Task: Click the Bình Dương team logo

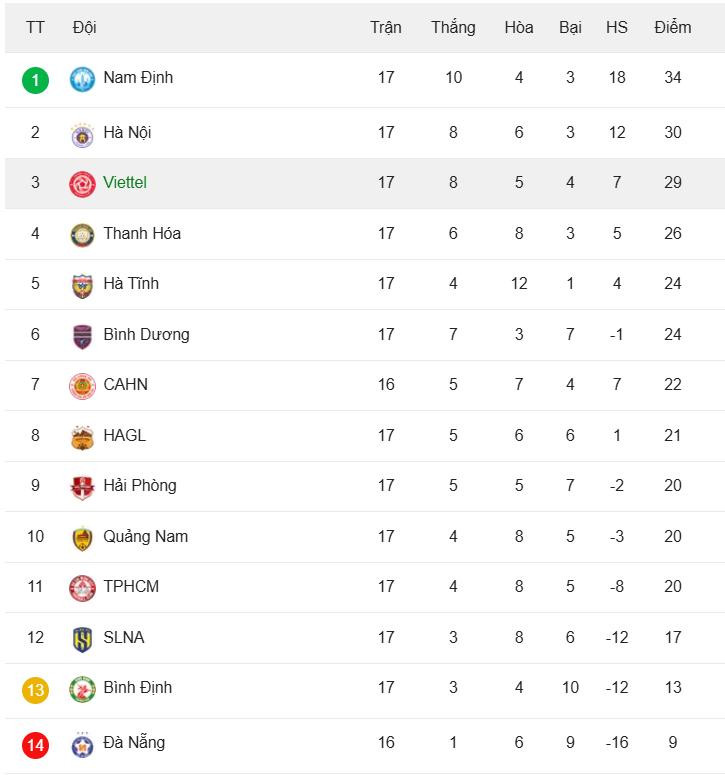Action: (82, 336)
